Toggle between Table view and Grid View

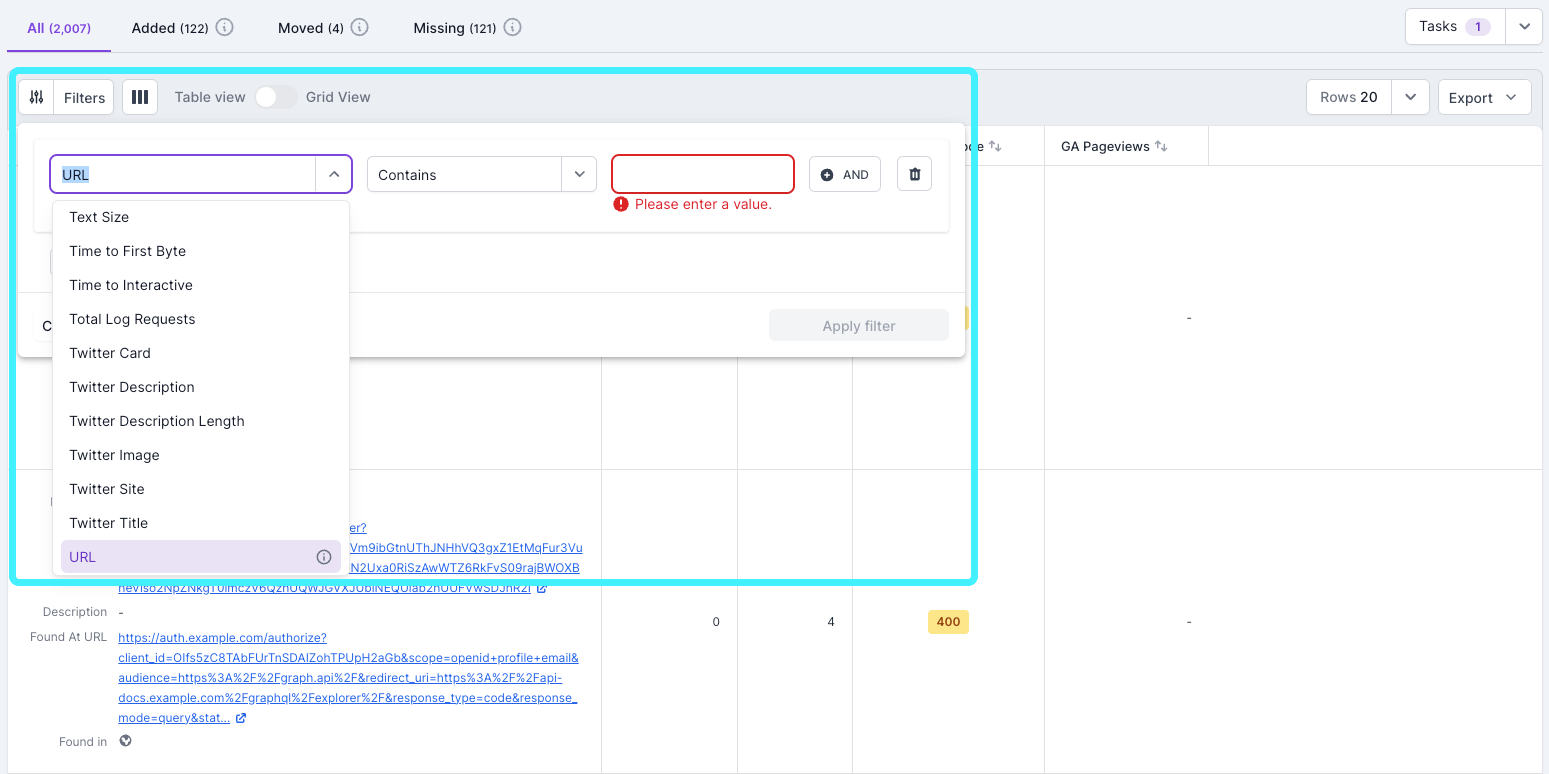tap(275, 97)
